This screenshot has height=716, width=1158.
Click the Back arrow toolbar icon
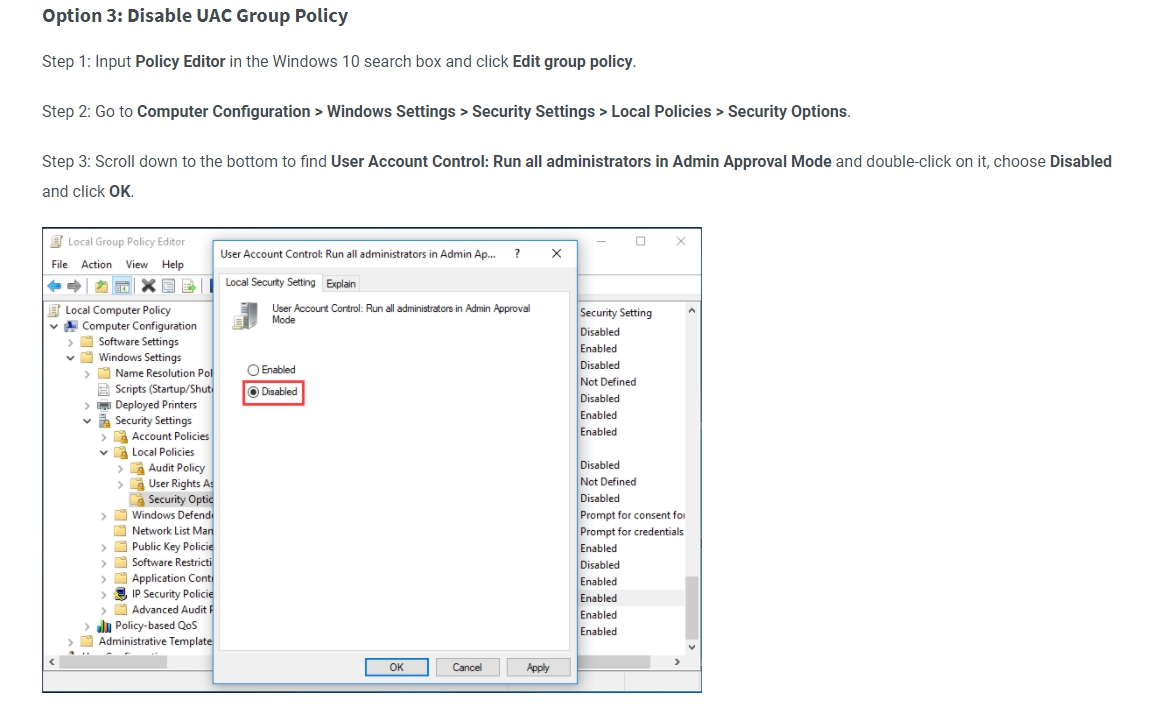(x=55, y=286)
